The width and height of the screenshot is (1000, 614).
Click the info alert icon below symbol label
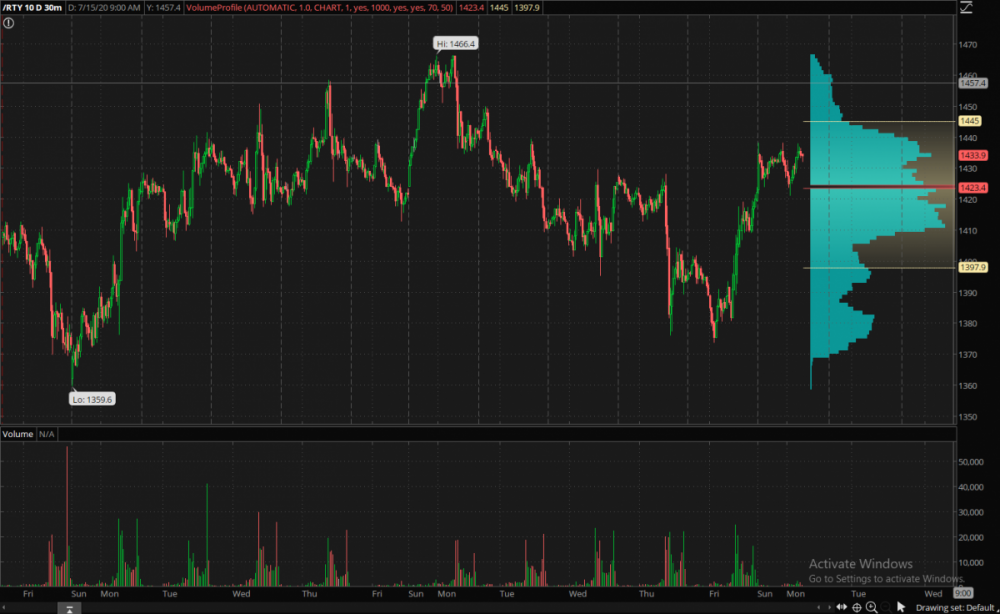9,22
